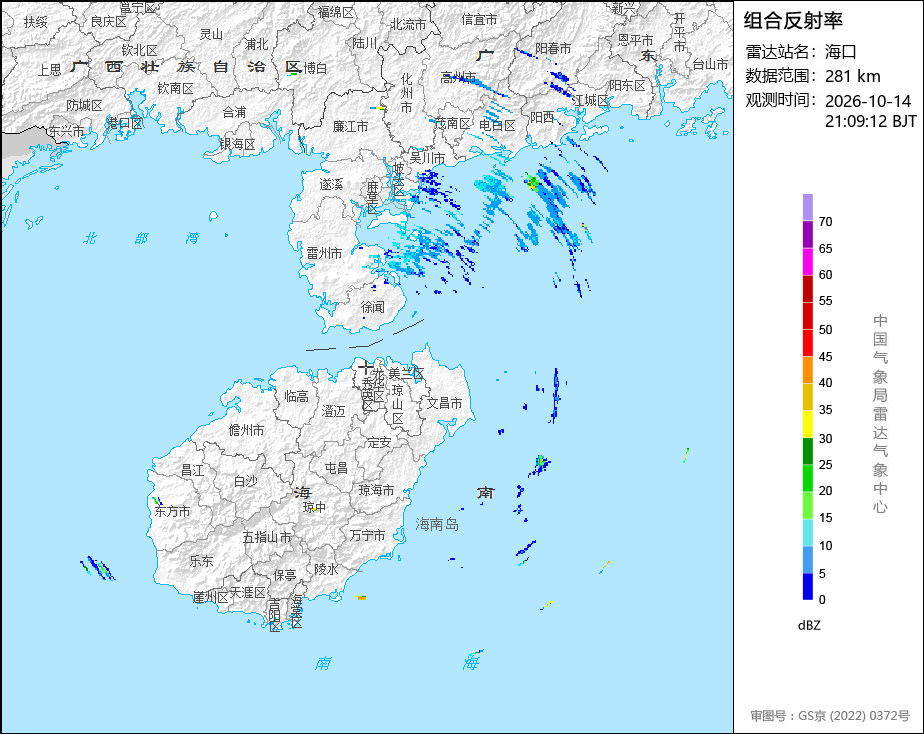Click the 保亭 map label
Image resolution: width=924 pixels, height=734 pixels.
pyautogui.click(x=285, y=574)
